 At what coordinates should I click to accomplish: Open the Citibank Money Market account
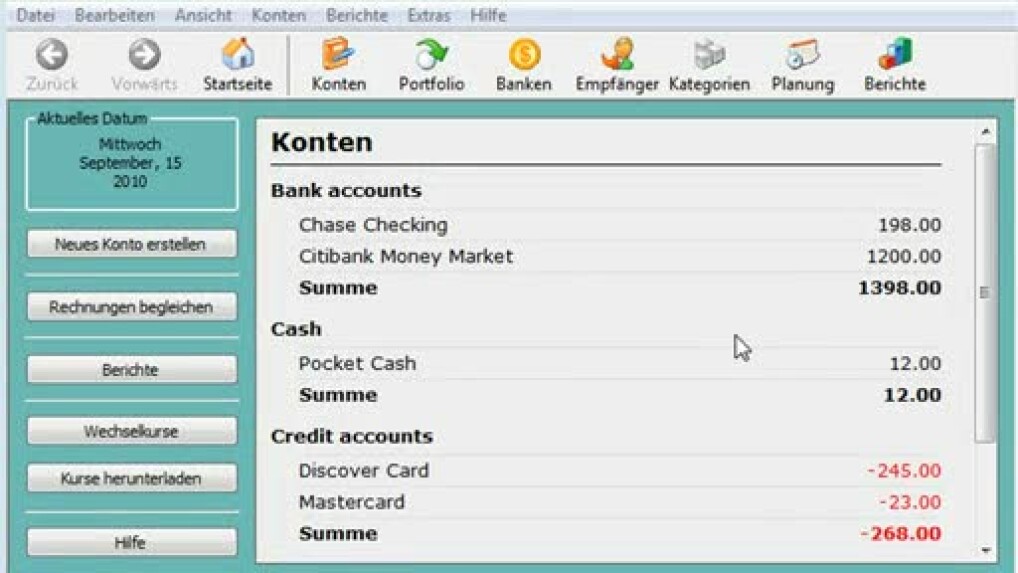405,257
